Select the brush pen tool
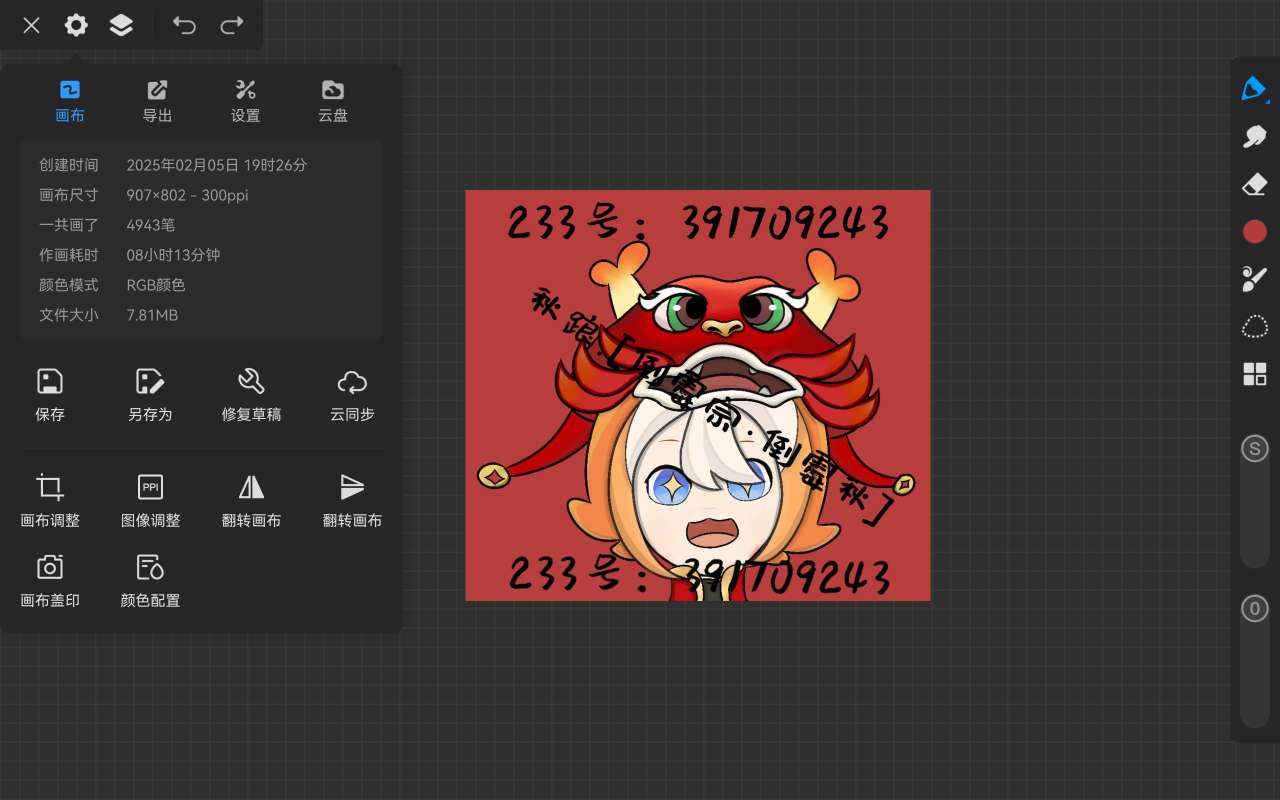 coord(1254,89)
